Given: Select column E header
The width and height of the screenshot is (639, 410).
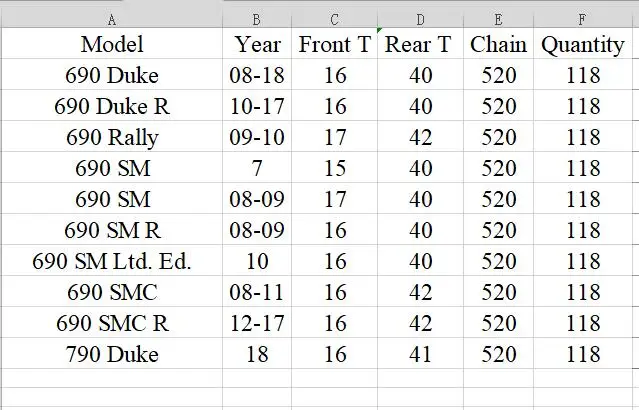Looking at the screenshot, I should tap(498, 20).
